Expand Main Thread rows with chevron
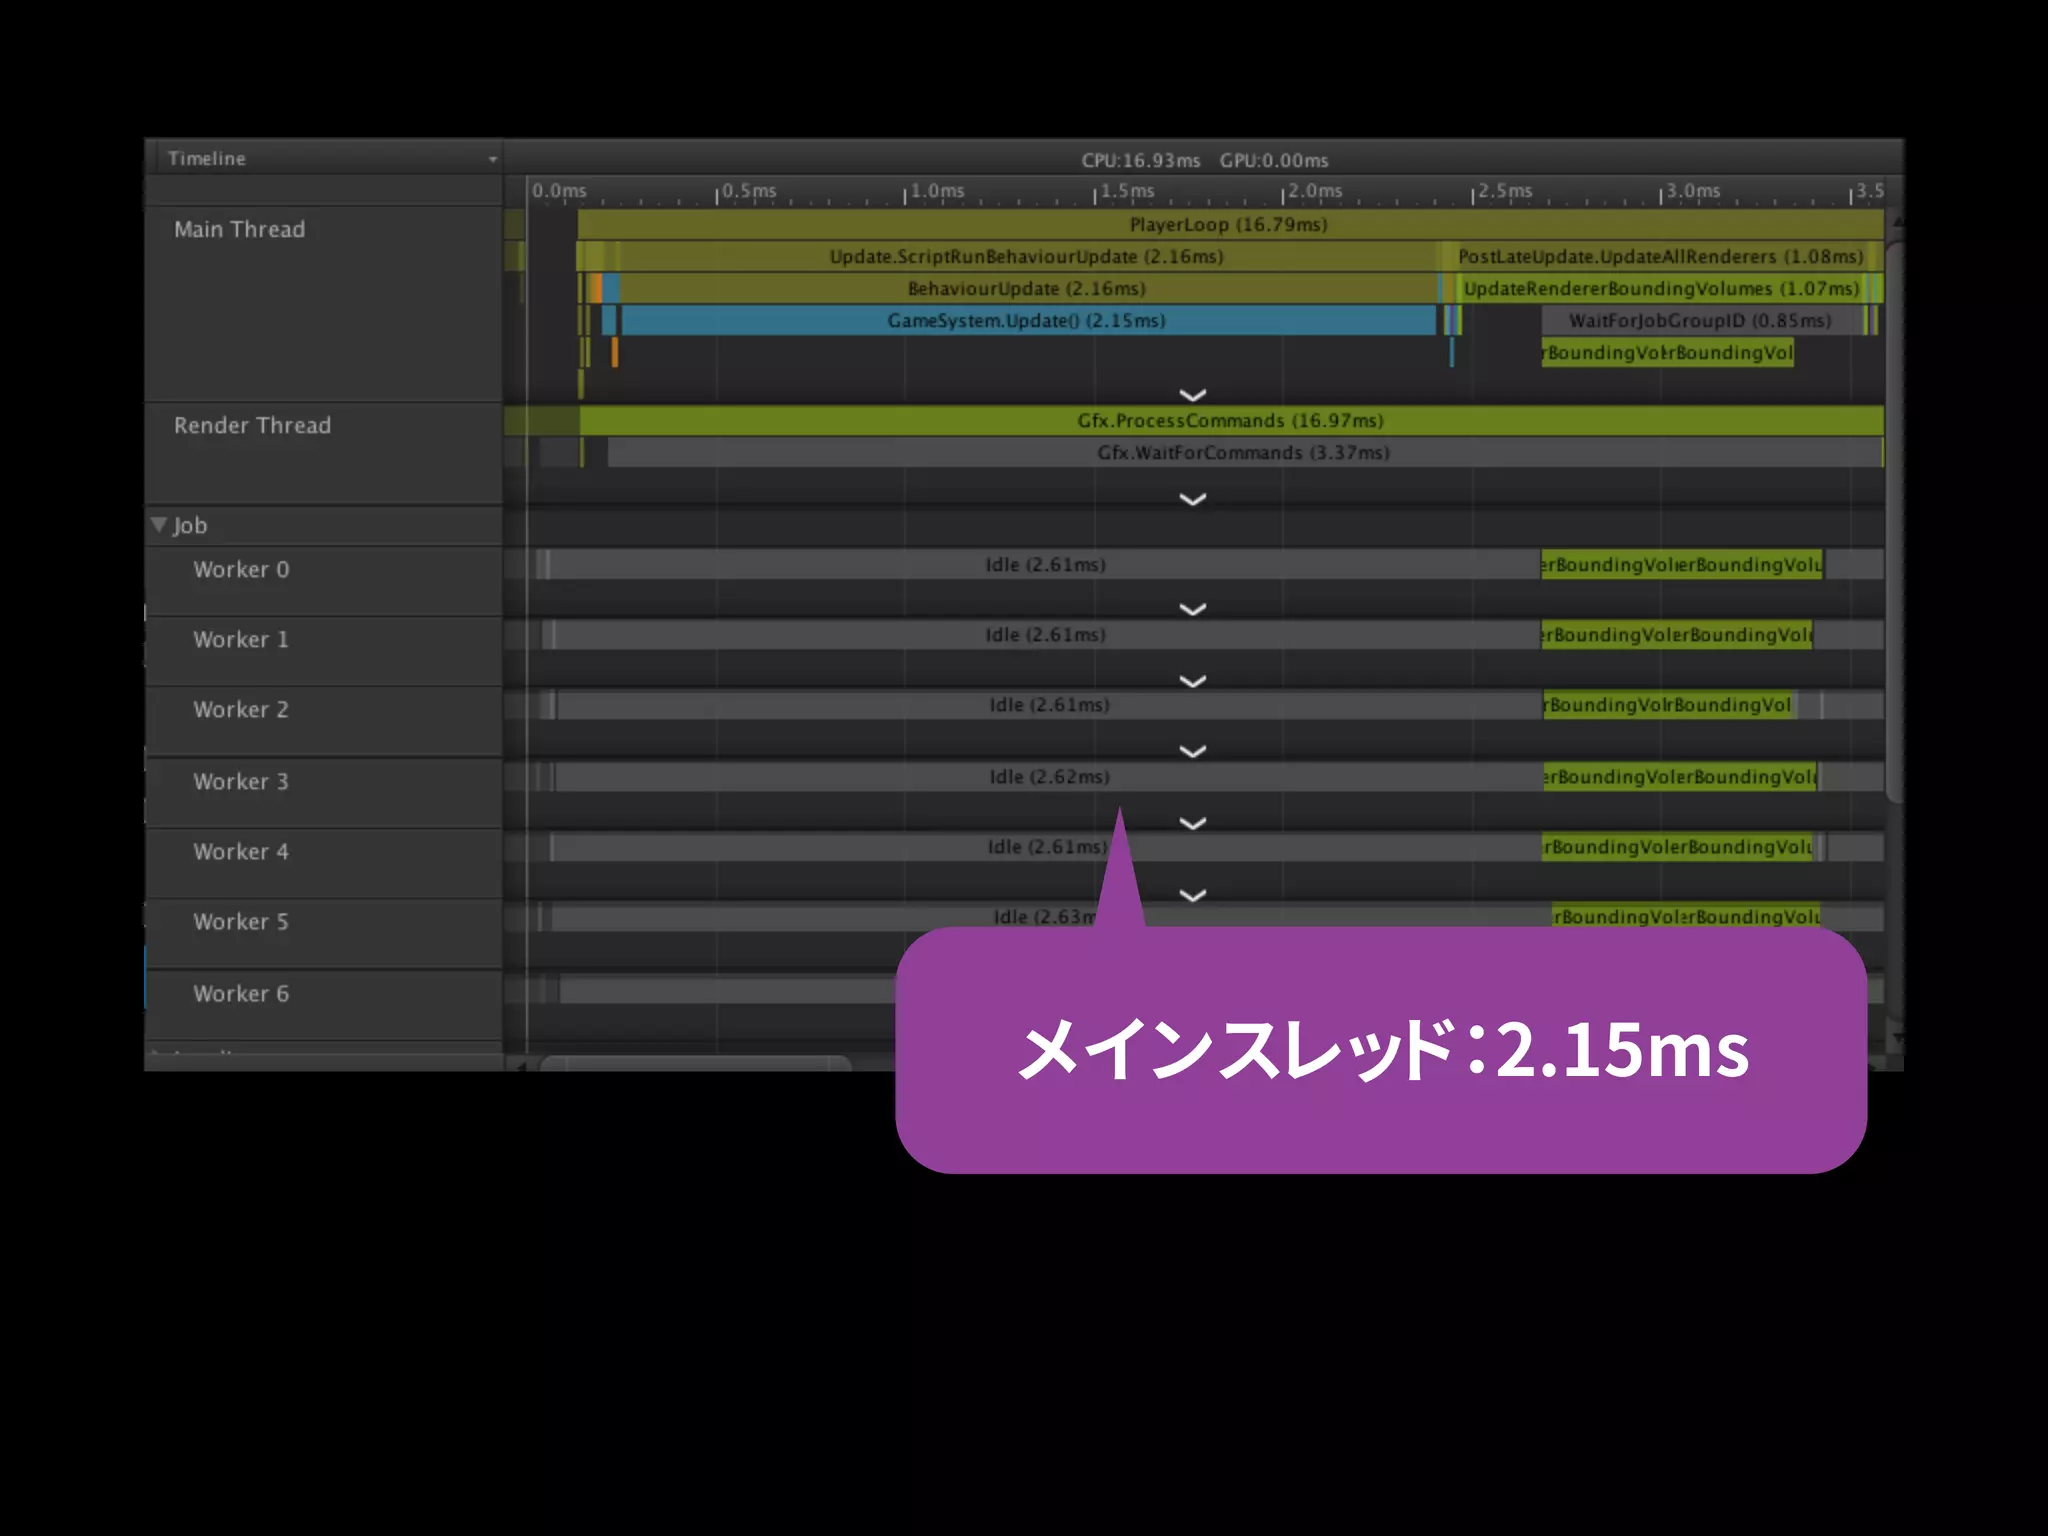The height and width of the screenshot is (1536, 2048). 1193,395
